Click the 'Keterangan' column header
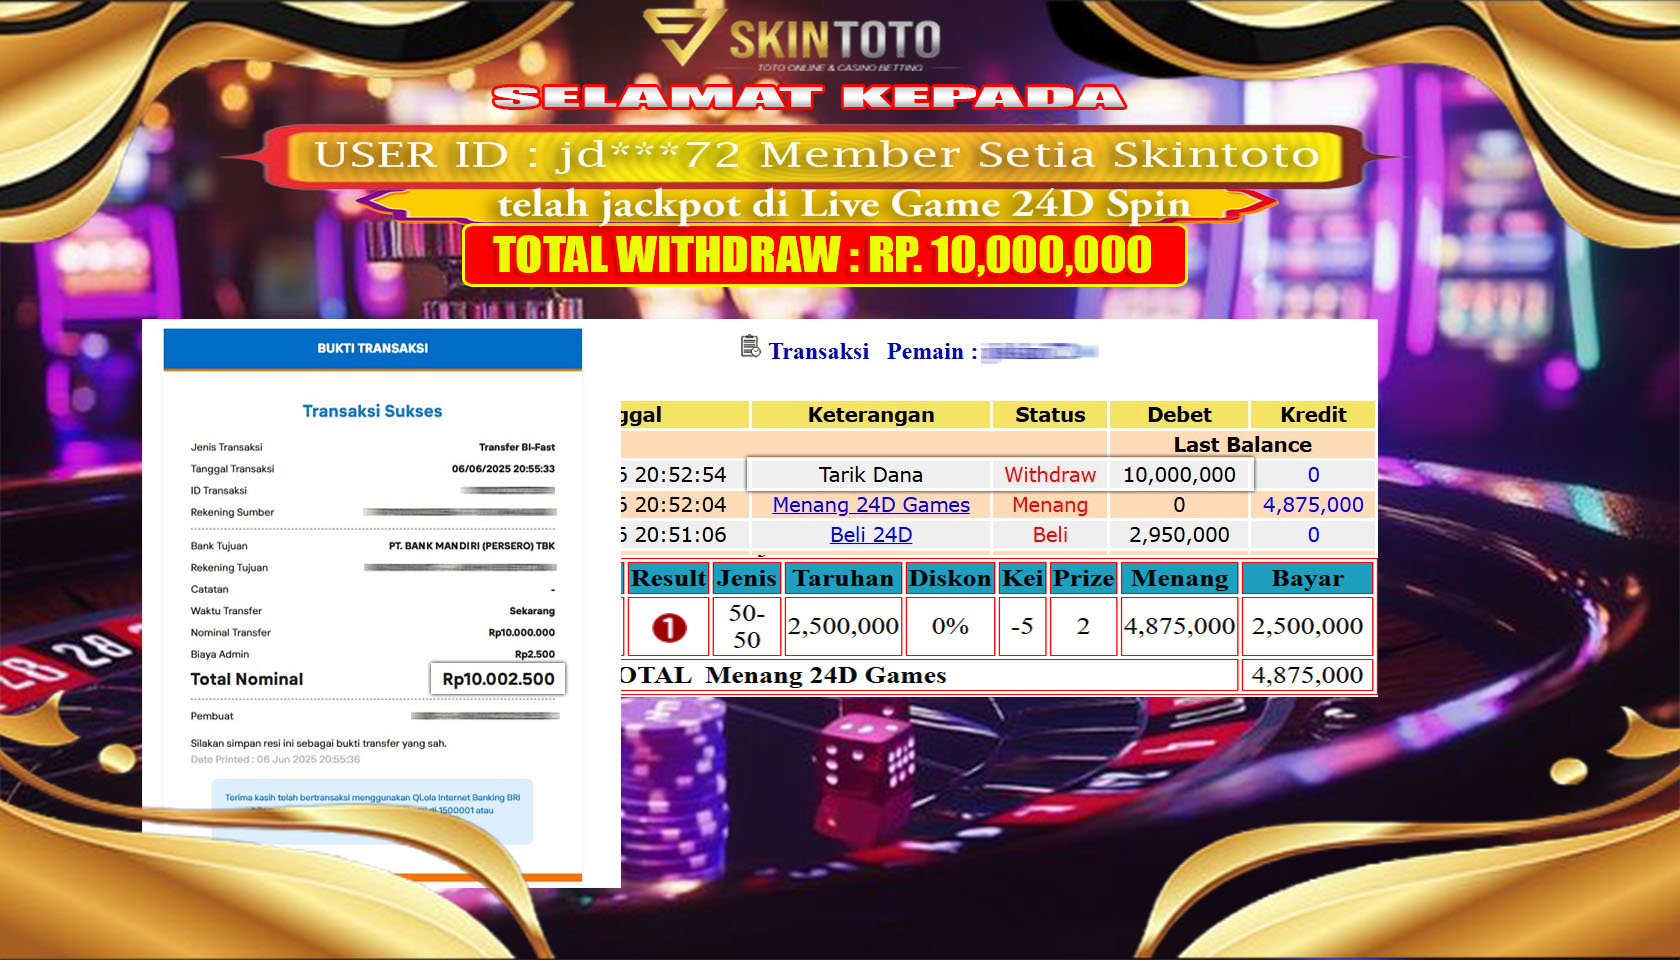The width and height of the screenshot is (1680, 960). point(871,415)
